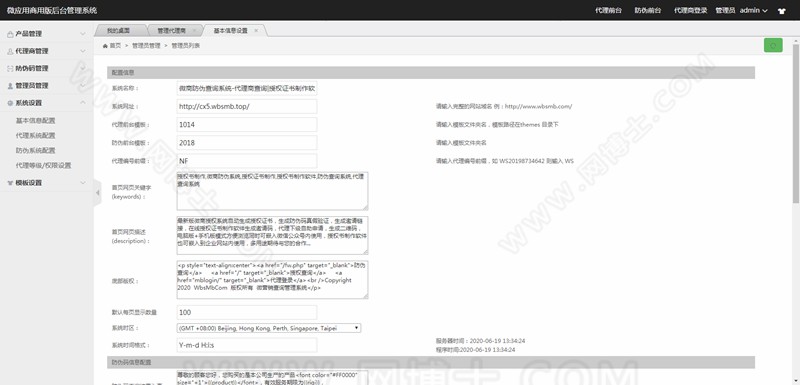Click the 首页网页描述 (description) label

point(132,236)
